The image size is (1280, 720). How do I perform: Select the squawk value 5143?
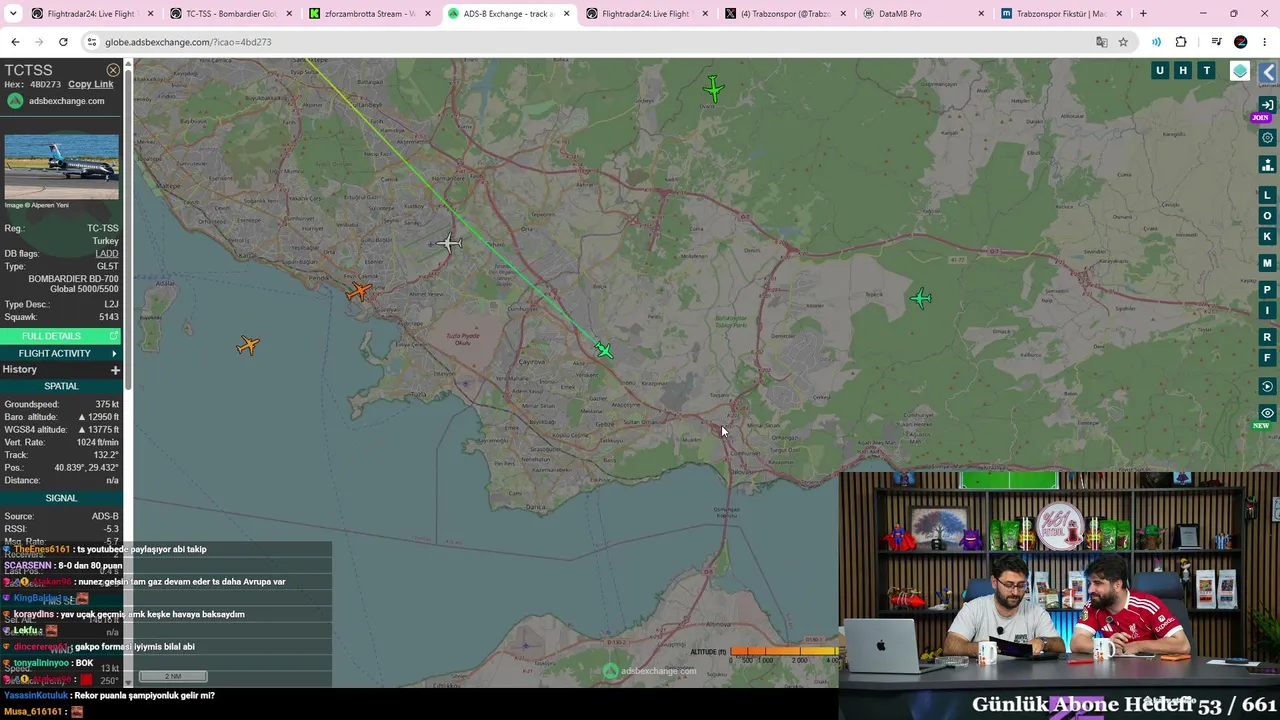point(109,317)
